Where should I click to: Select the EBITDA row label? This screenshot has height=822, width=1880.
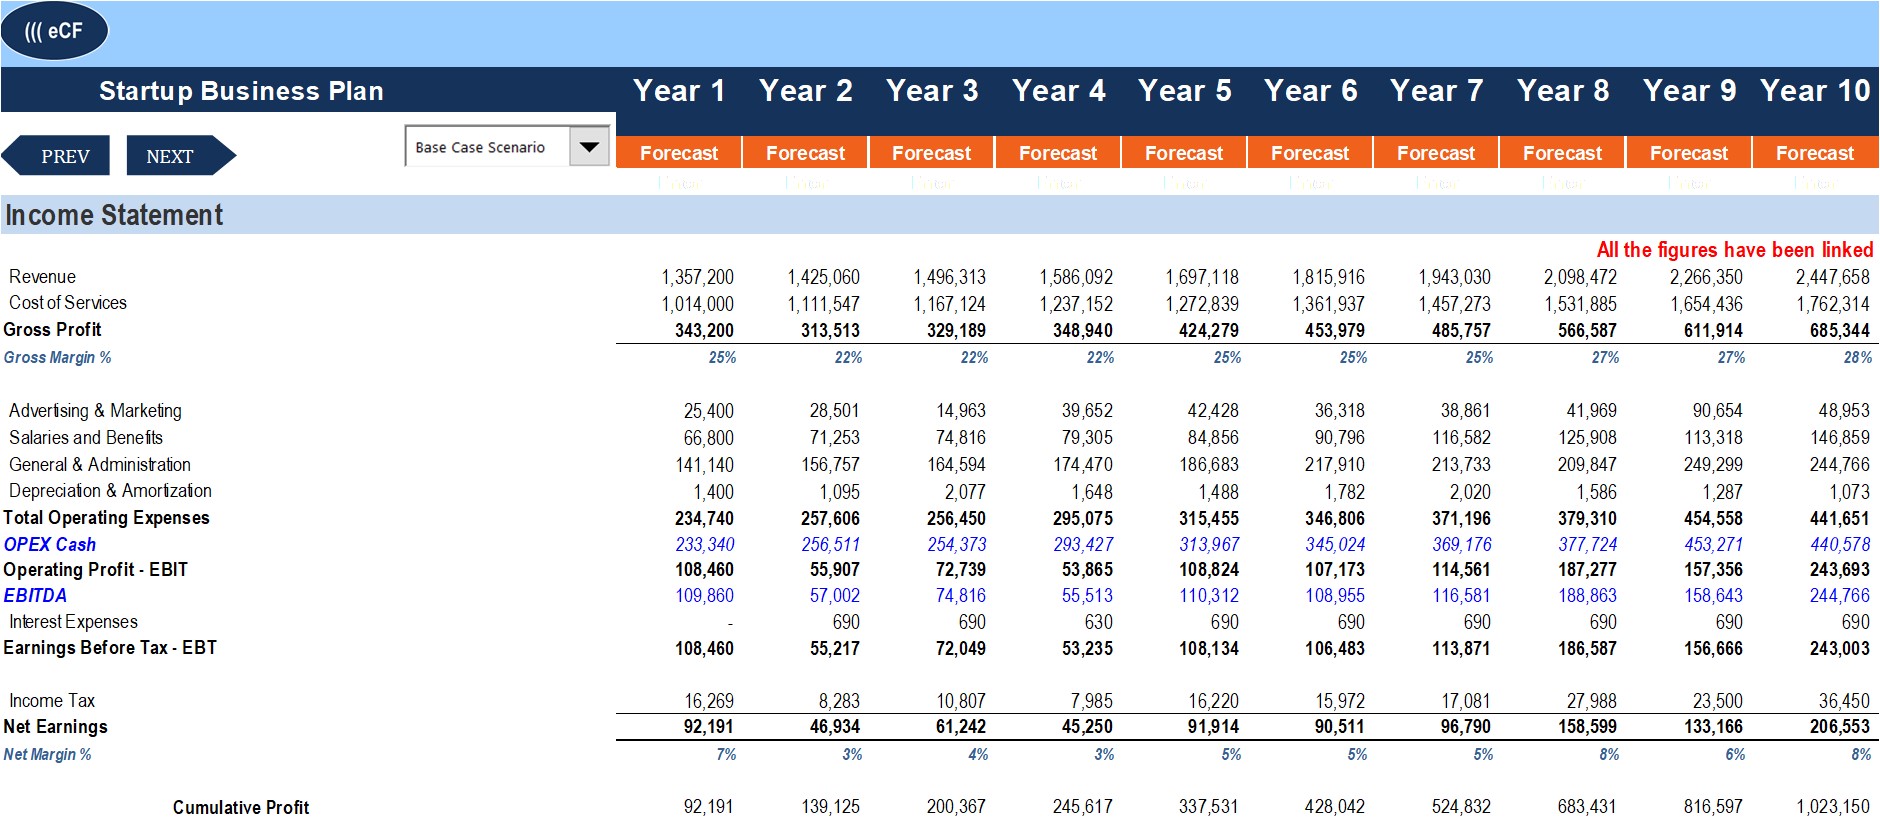click(35, 596)
